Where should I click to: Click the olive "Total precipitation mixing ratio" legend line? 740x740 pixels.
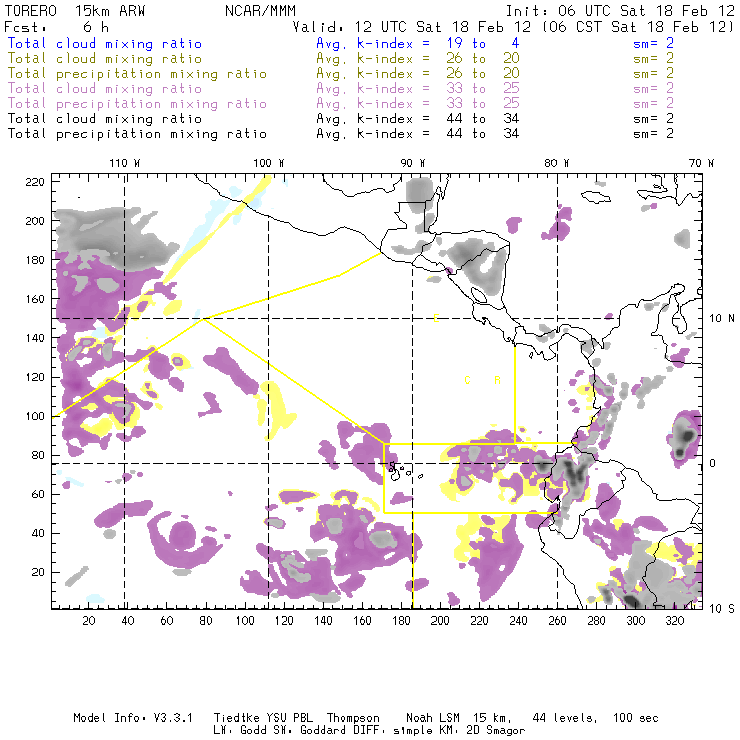(x=137, y=74)
